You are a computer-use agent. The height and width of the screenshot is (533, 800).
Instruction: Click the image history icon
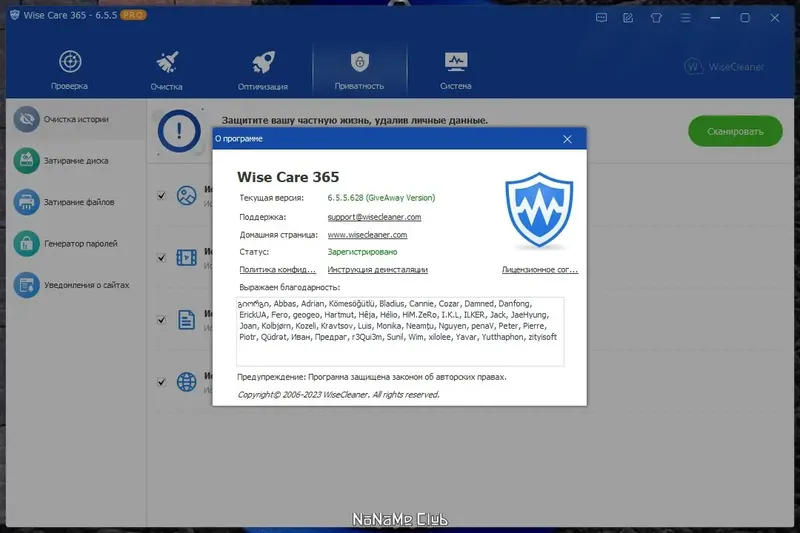[186, 195]
